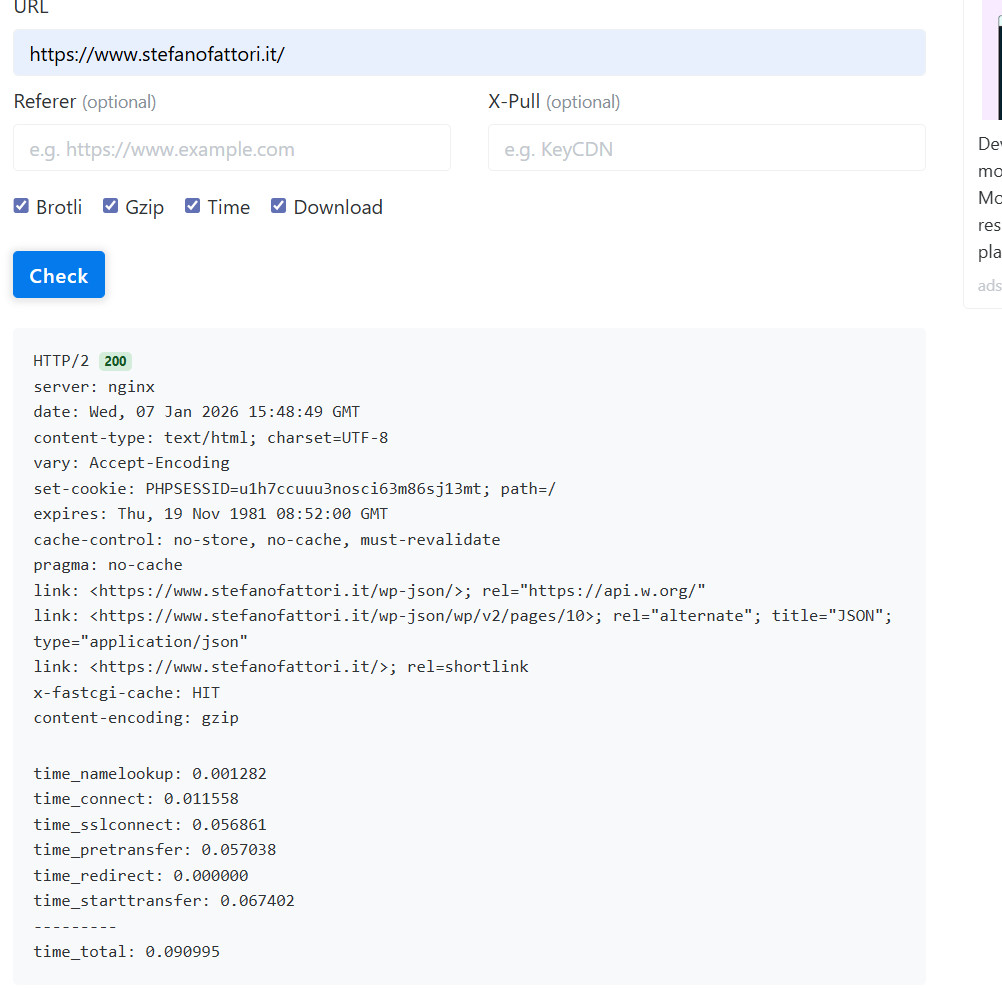Click the cache-control header line
Screen dimensions: 1002x988
click(x=266, y=539)
